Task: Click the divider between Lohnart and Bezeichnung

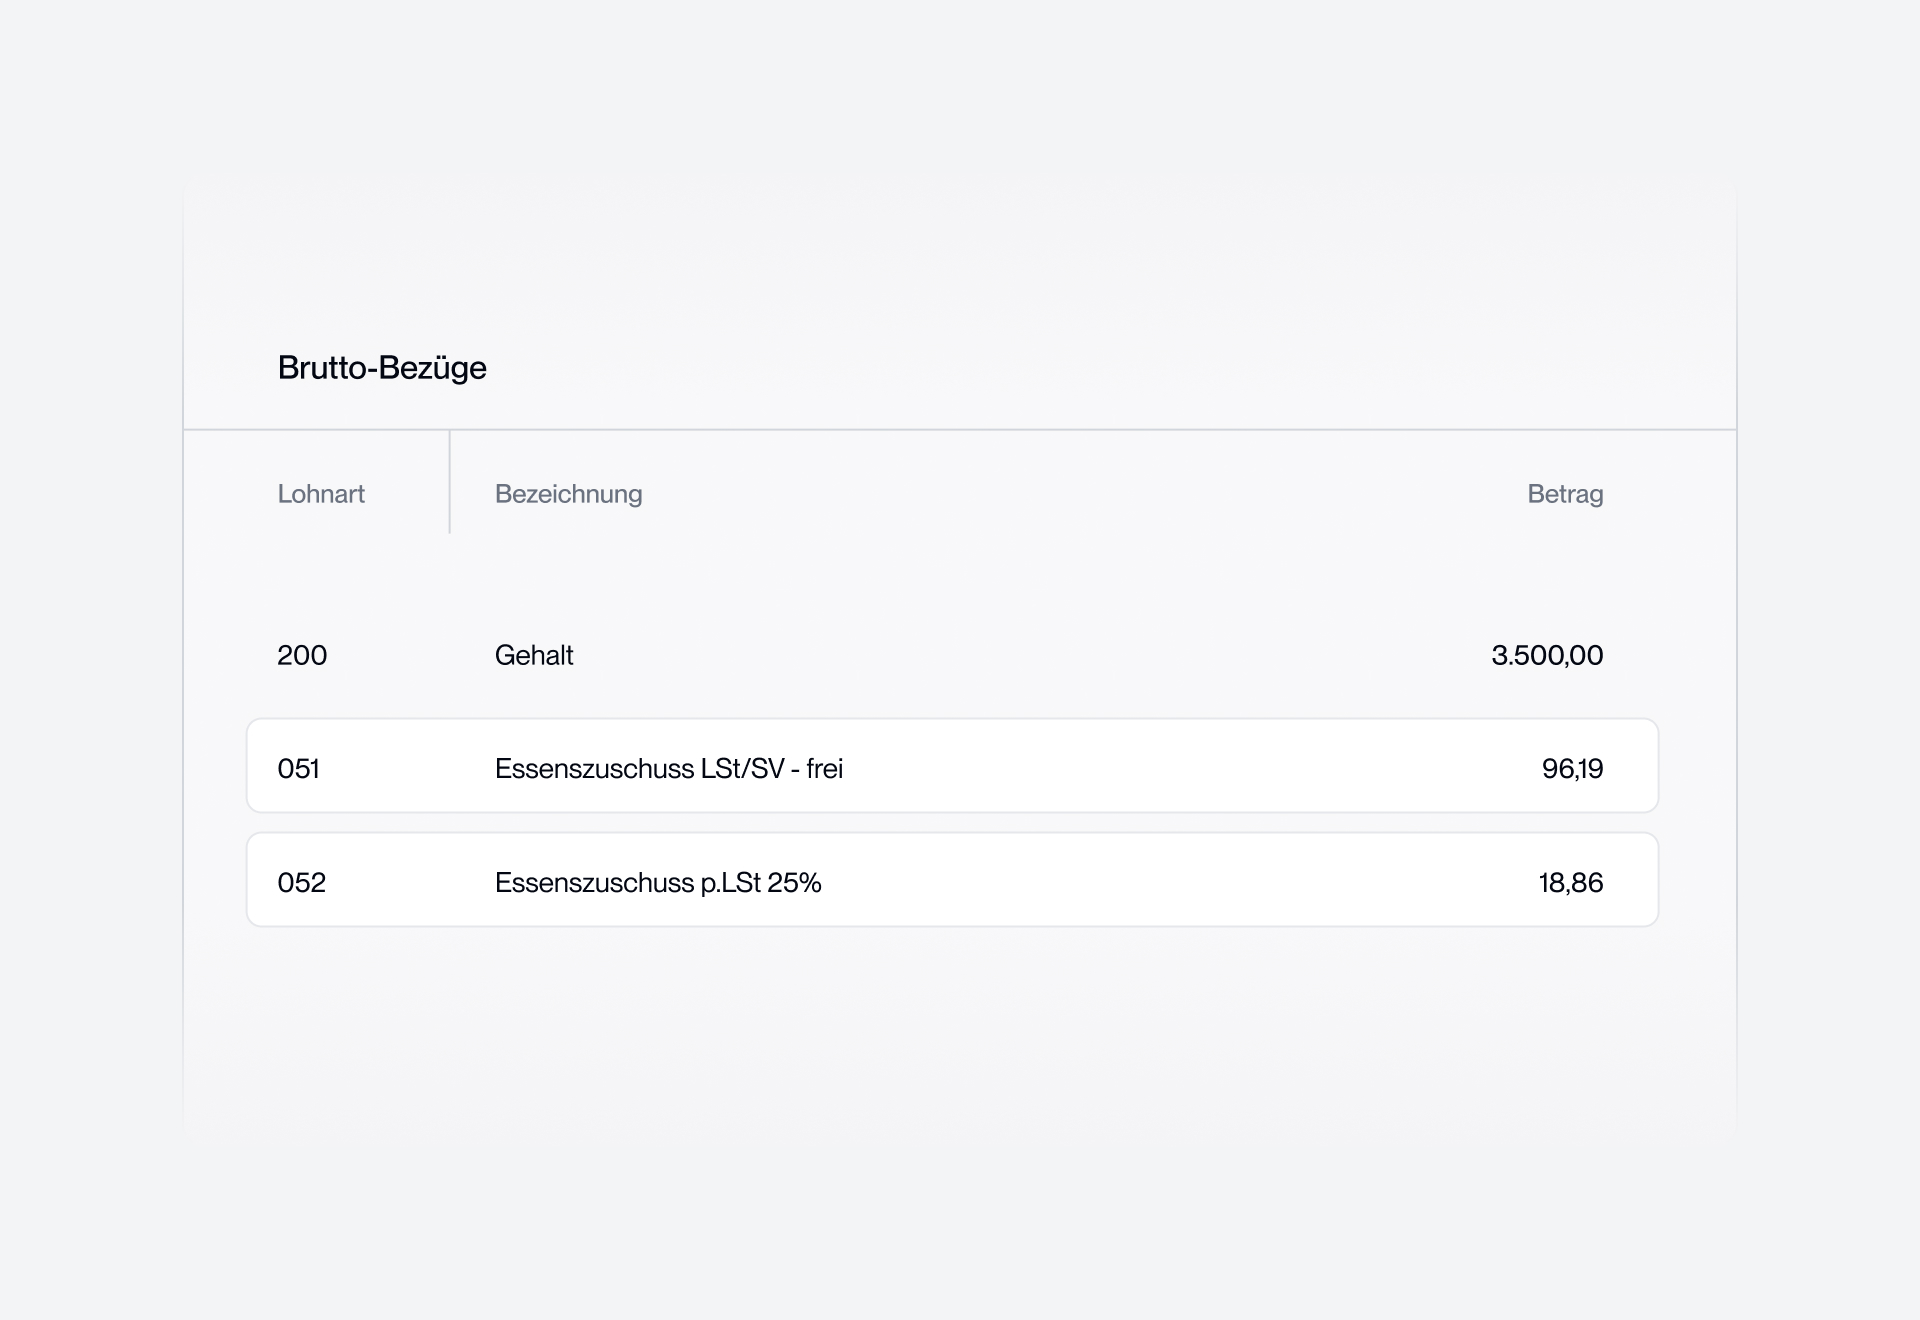Action: [450, 482]
